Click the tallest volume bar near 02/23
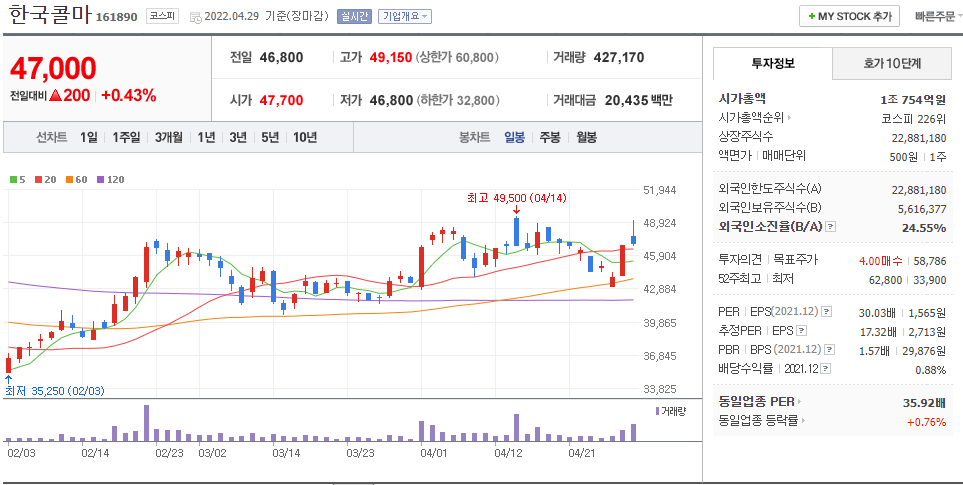Image resolution: width=963 pixels, height=485 pixels. click(146, 423)
